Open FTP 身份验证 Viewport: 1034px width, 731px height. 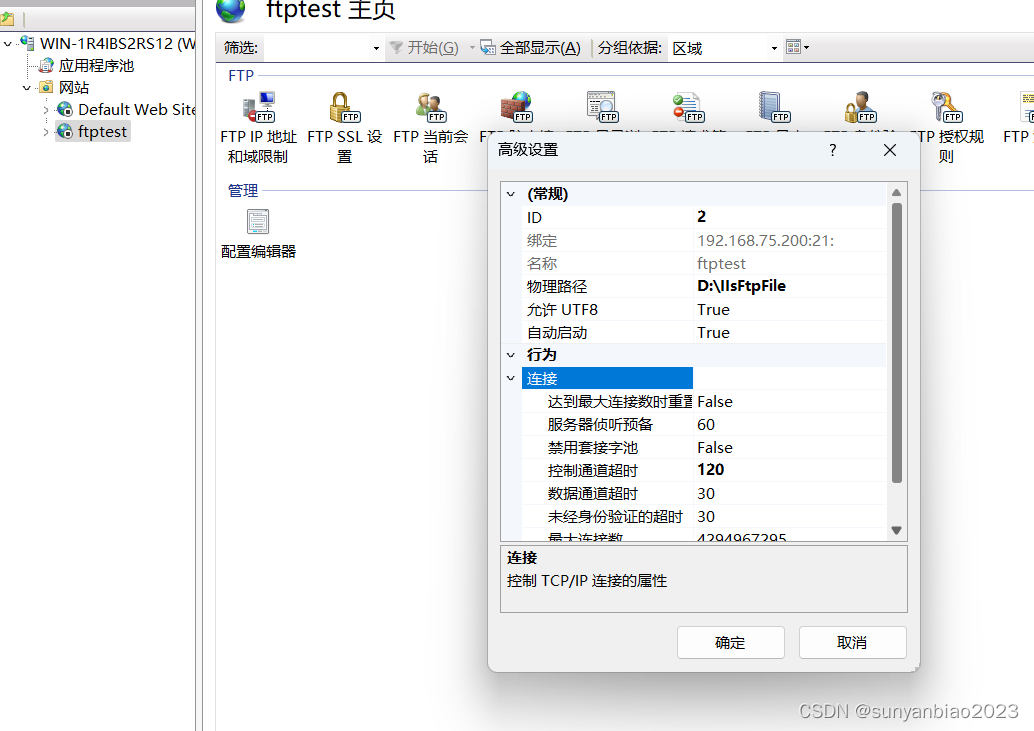(860, 107)
